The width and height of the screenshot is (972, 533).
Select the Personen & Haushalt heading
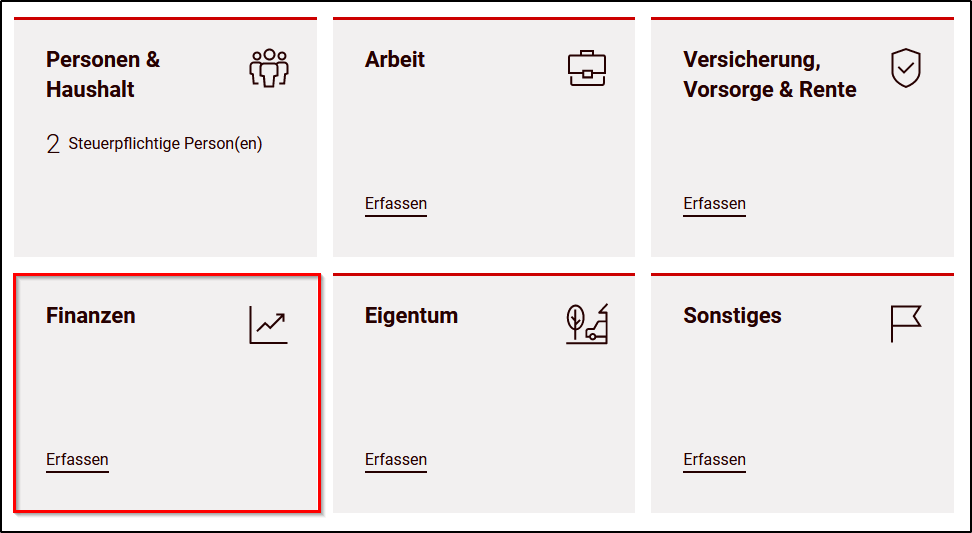click(x=103, y=74)
